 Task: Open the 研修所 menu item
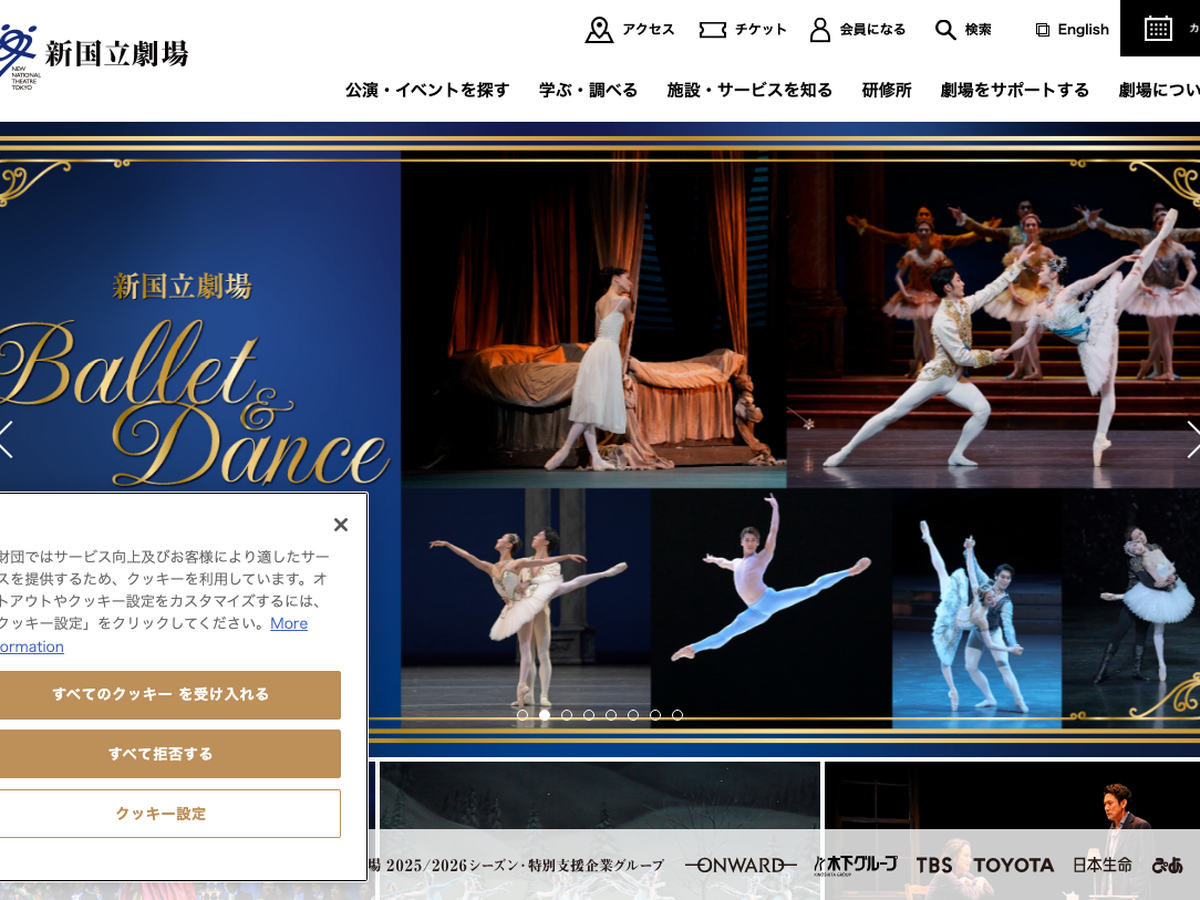(x=886, y=90)
